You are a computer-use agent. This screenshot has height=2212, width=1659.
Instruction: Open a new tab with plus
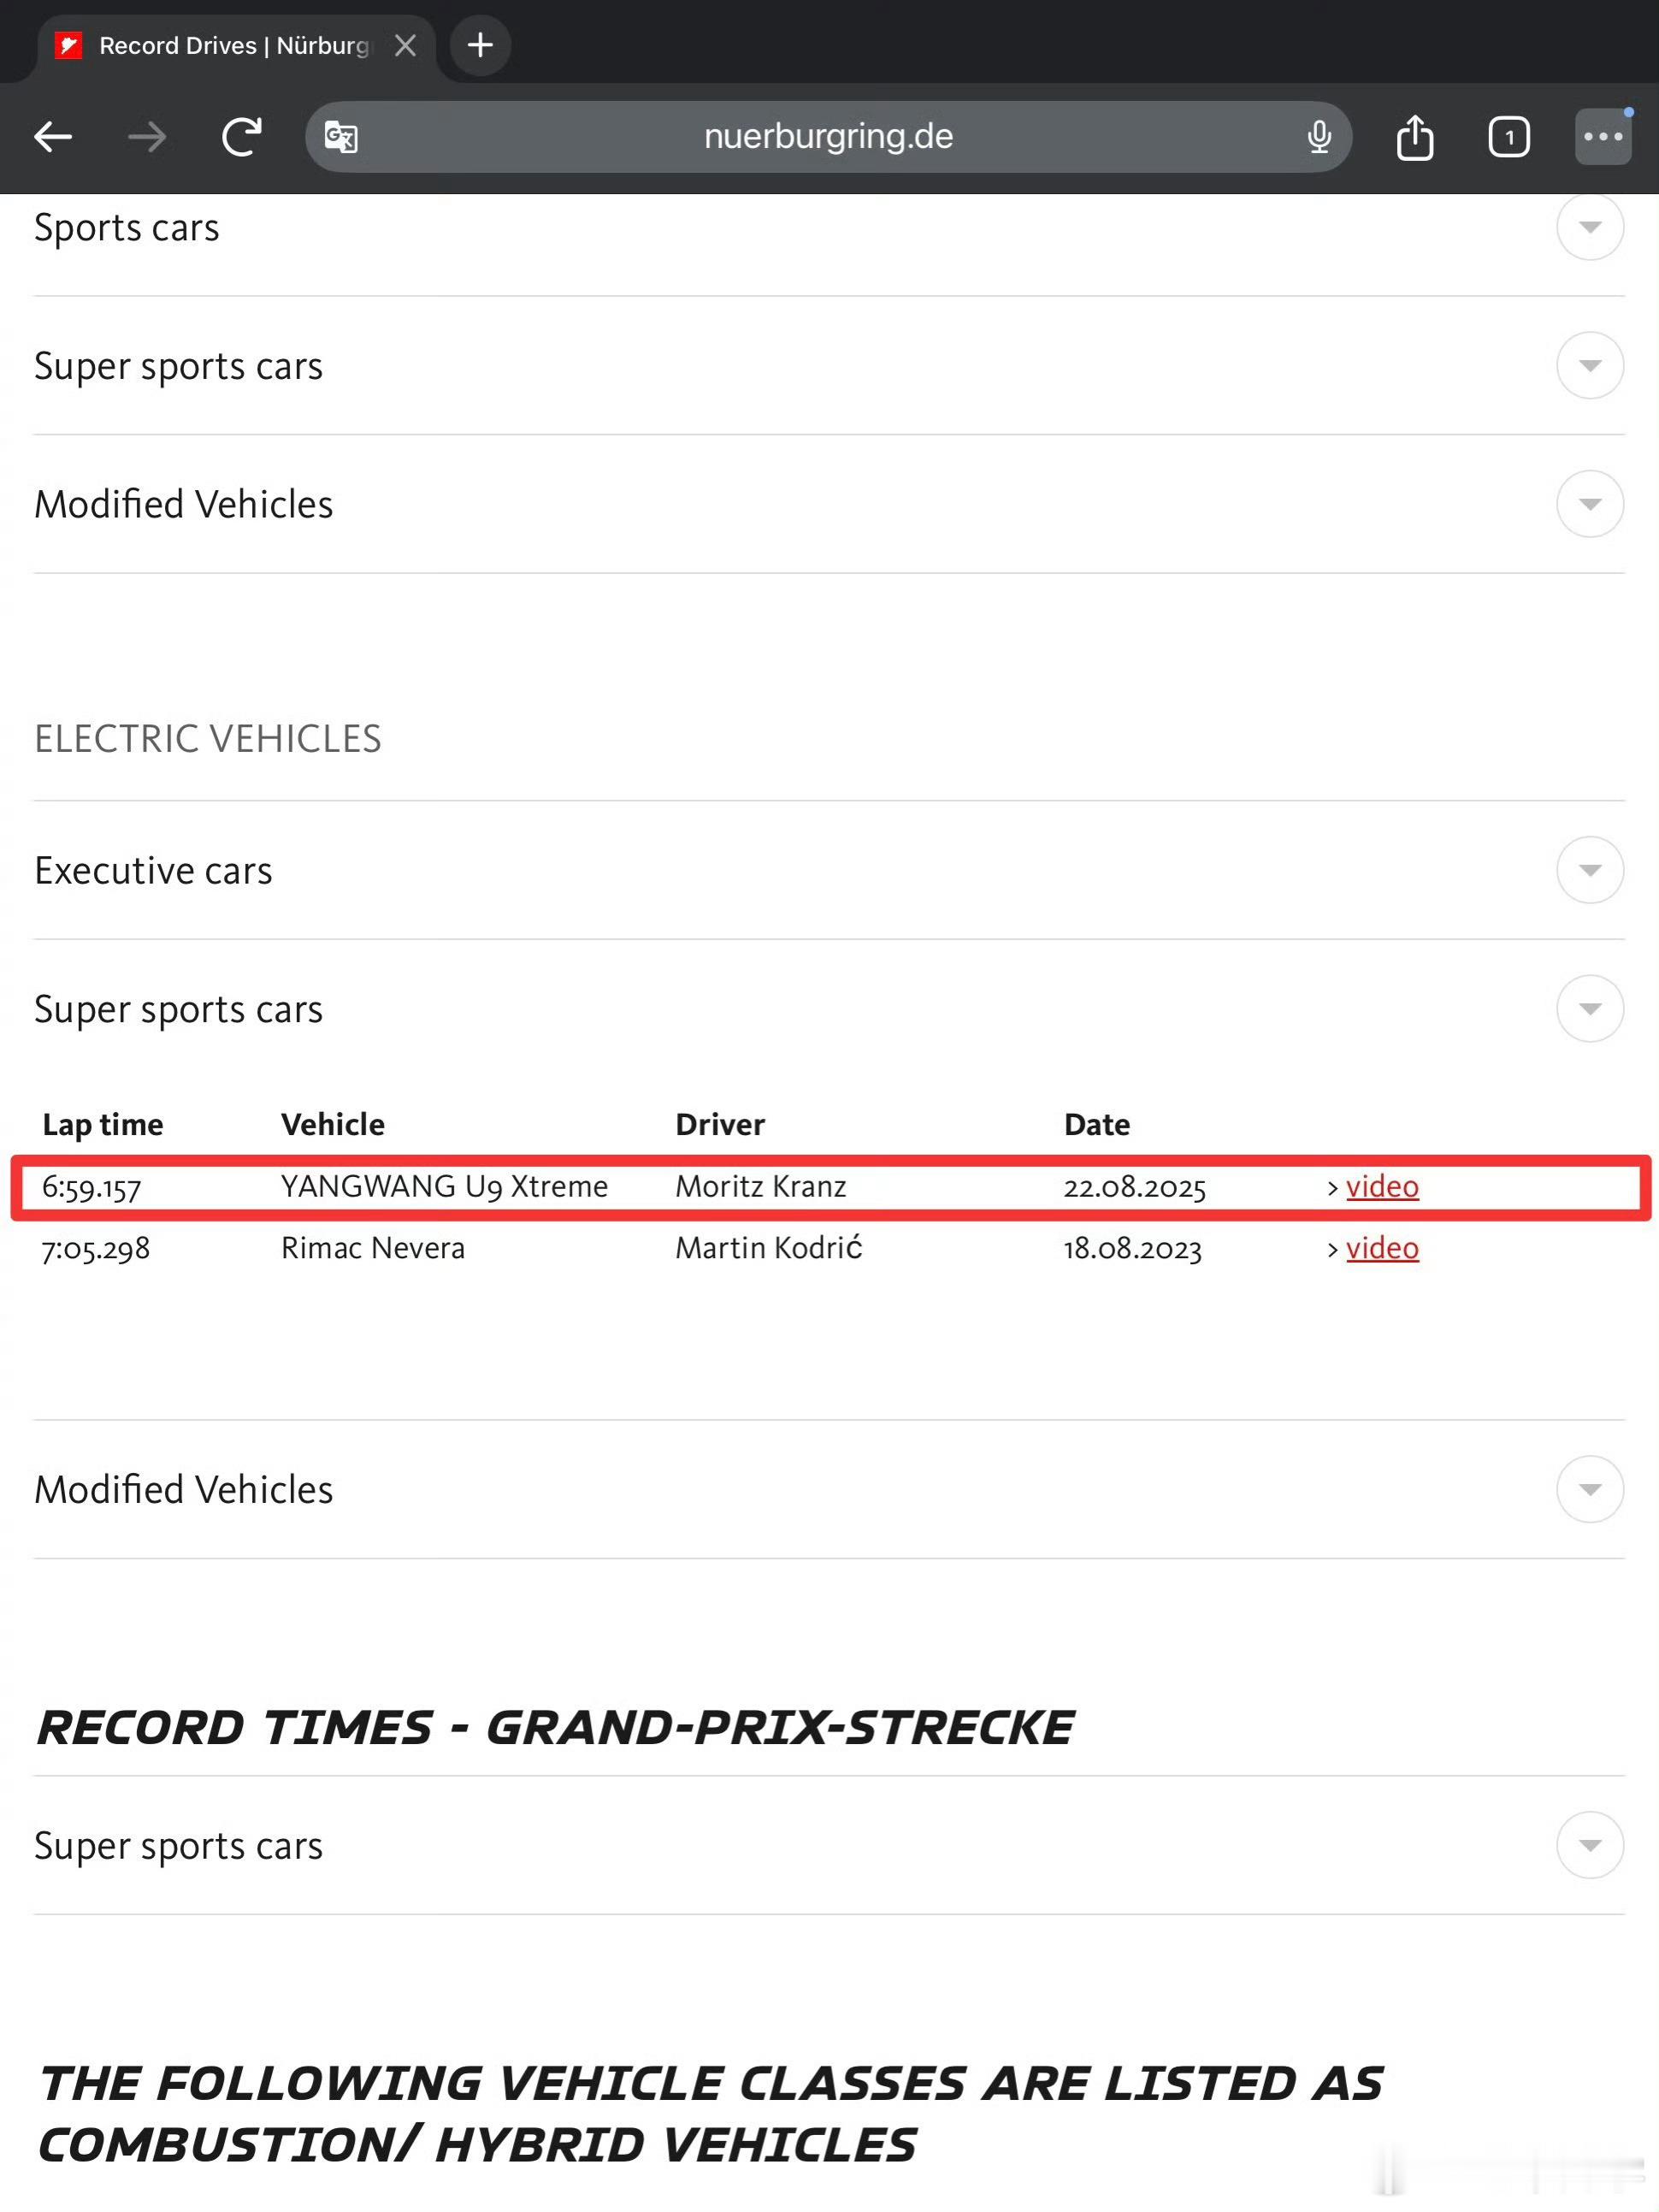(480, 45)
